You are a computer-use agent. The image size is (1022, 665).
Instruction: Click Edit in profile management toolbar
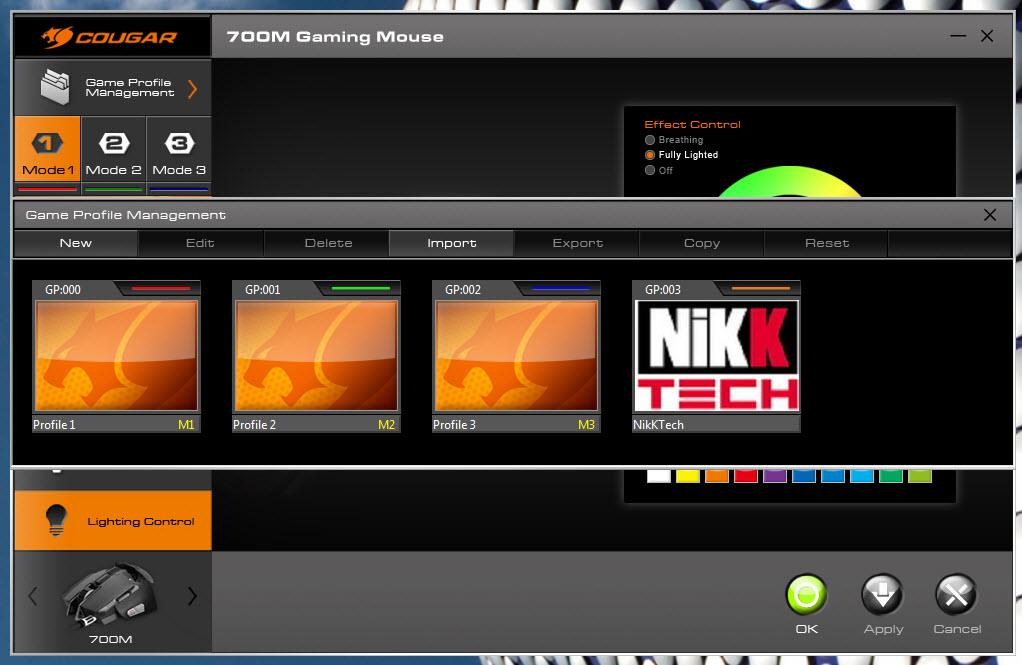click(200, 243)
